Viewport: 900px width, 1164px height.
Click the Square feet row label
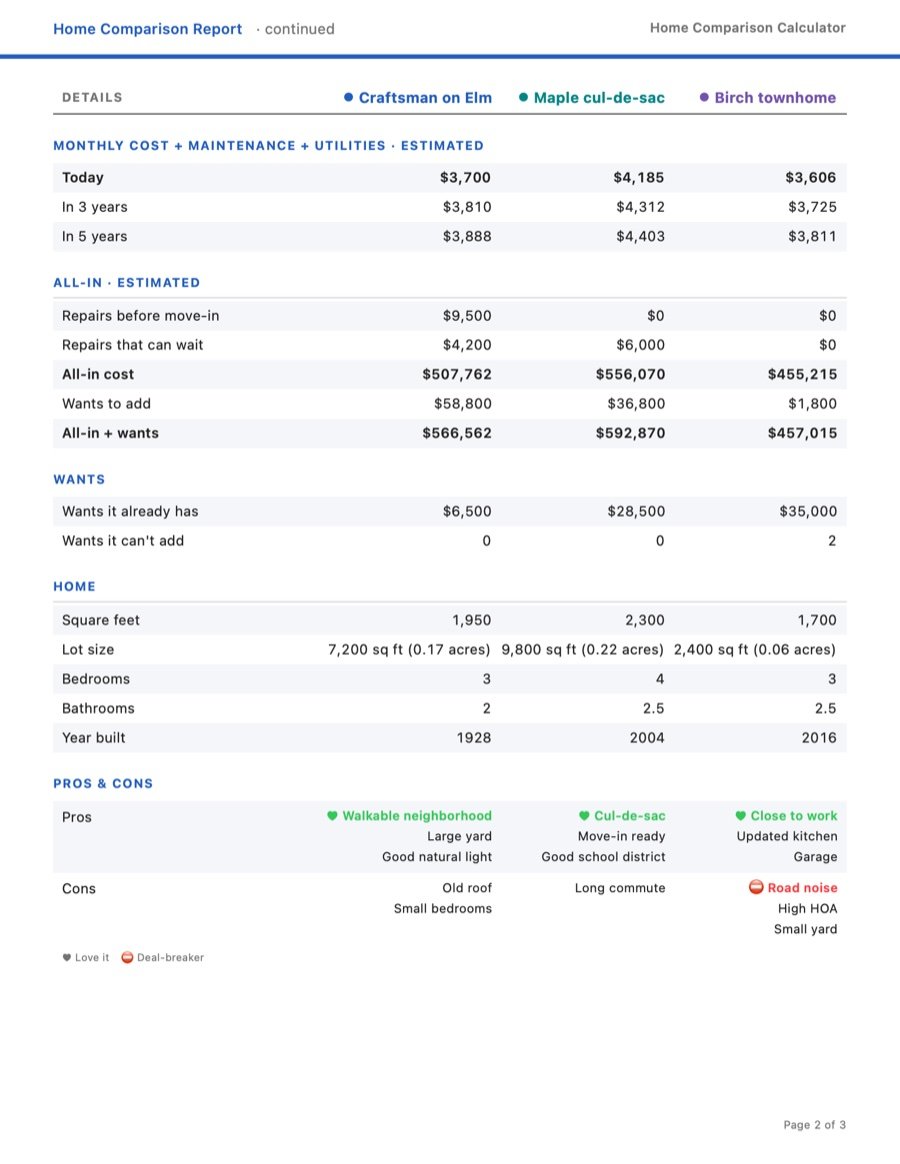pos(100,620)
